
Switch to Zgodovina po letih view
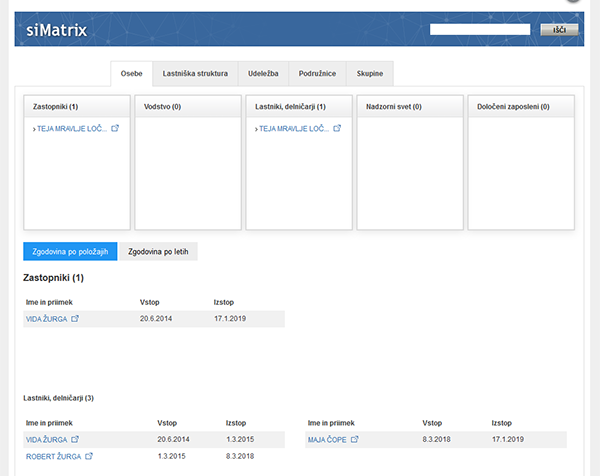[x=158, y=251]
